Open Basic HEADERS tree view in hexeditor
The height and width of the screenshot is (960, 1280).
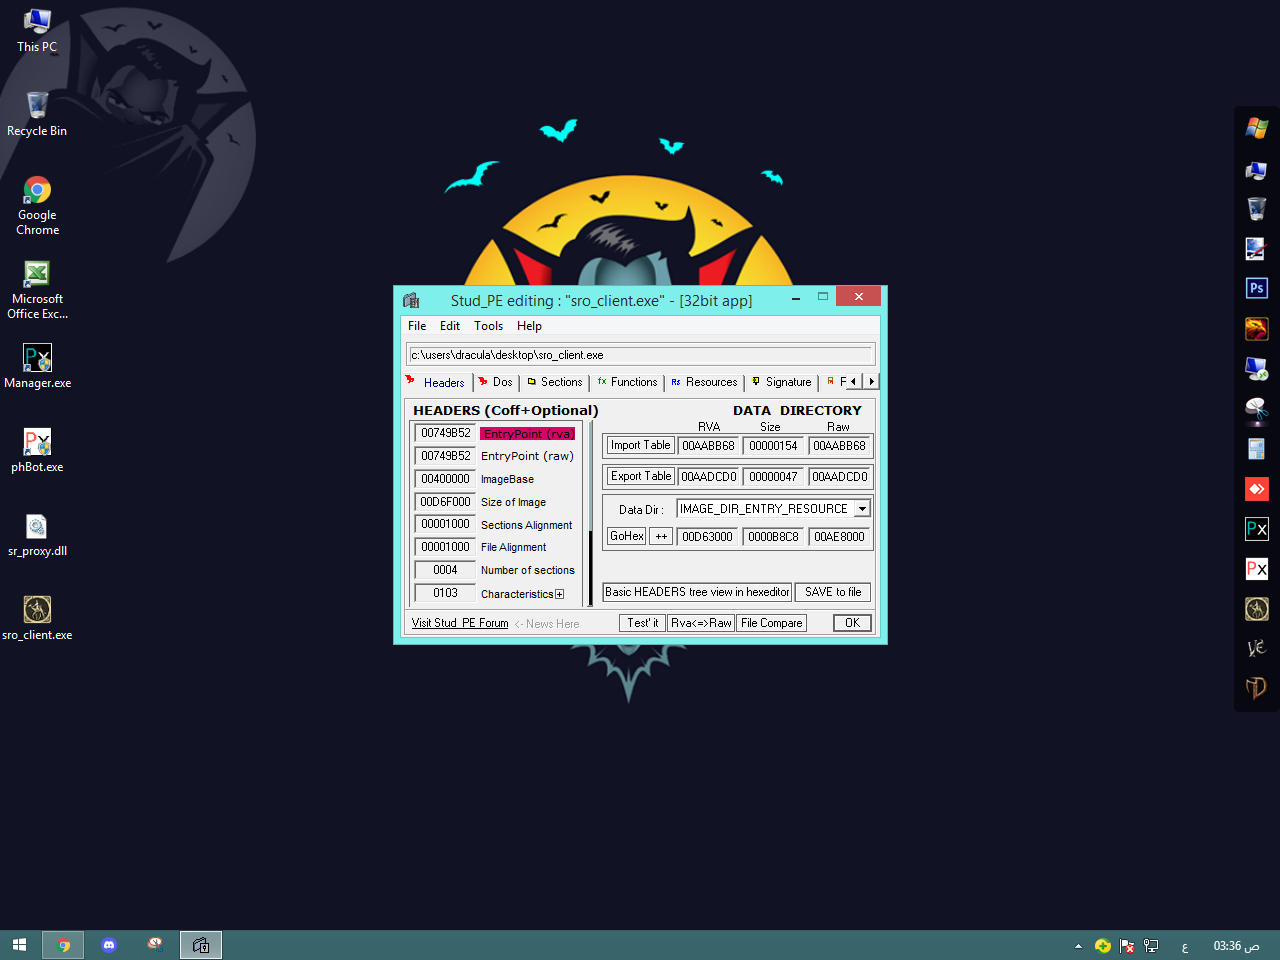[697, 592]
